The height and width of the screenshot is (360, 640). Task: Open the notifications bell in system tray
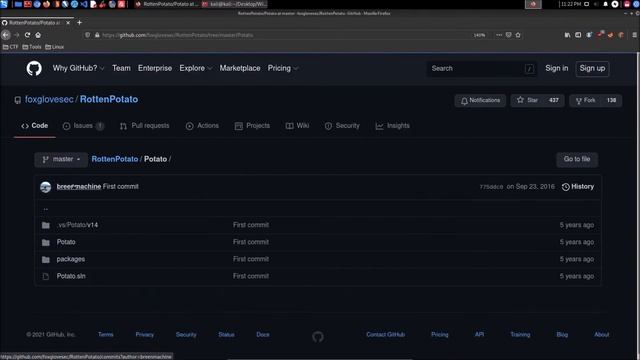[606, 4]
